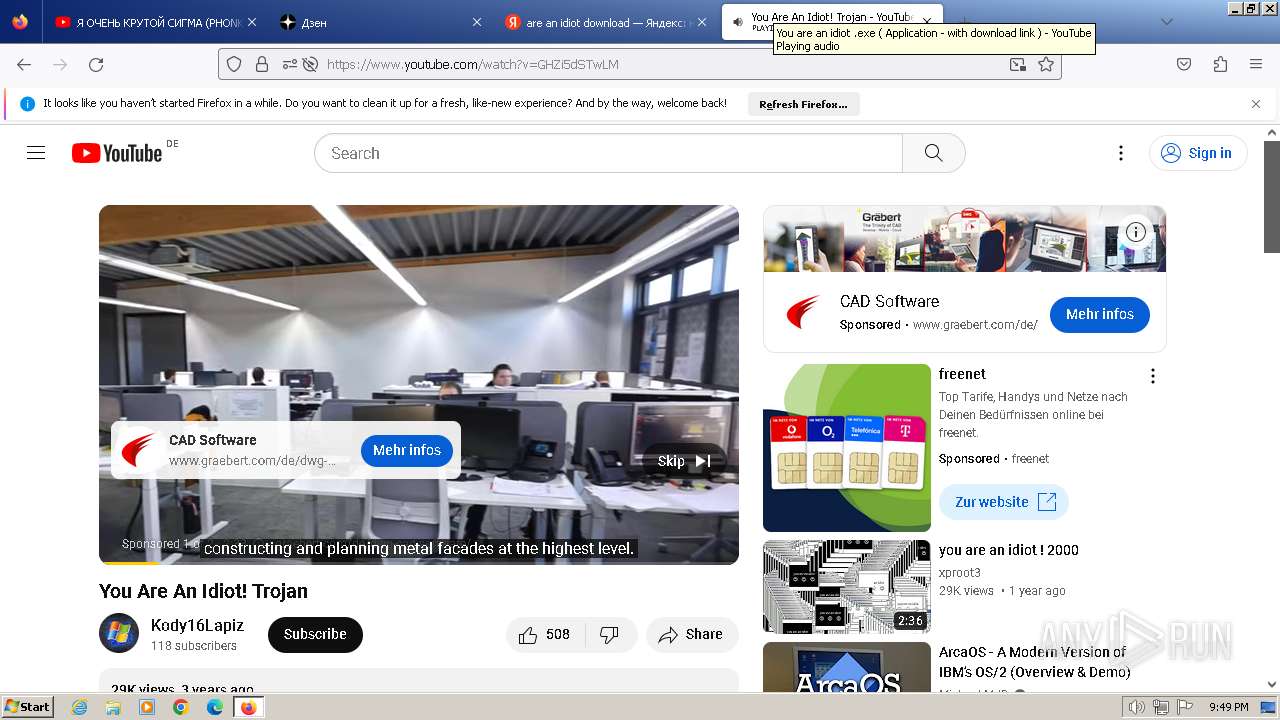Click Zur website freenet button
This screenshot has height=720, width=1280.
[1004, 502]
